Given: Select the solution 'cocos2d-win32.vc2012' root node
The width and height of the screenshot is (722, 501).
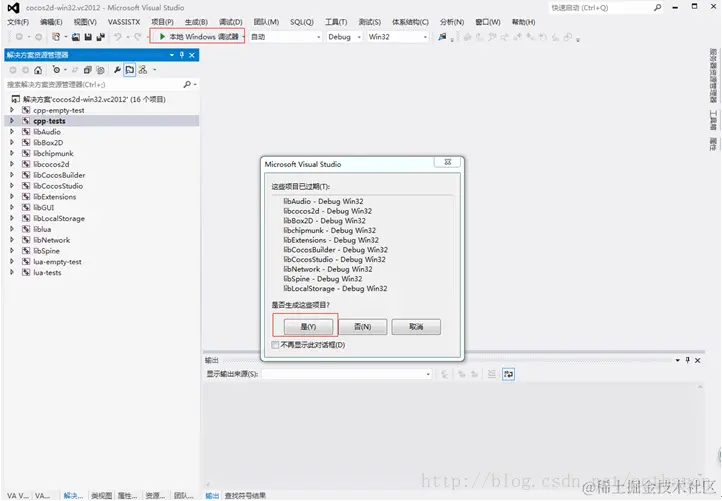Looking at the screenshot, I should click(94, 99).
